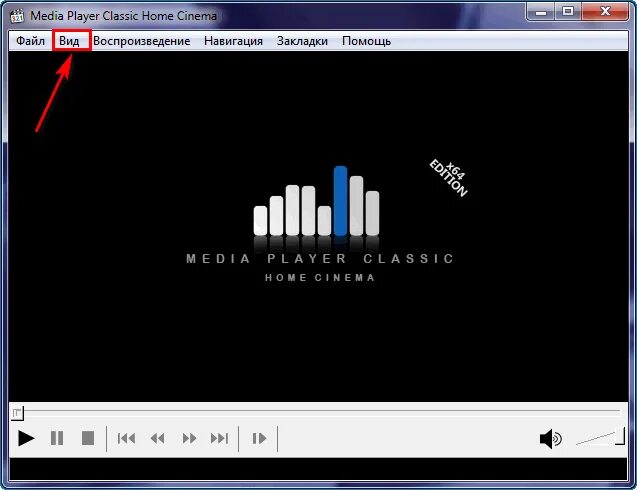Minimize the Media Player Classic window
Screen dimensions: 637x490
pyautogui.click(x=541, y=12)
